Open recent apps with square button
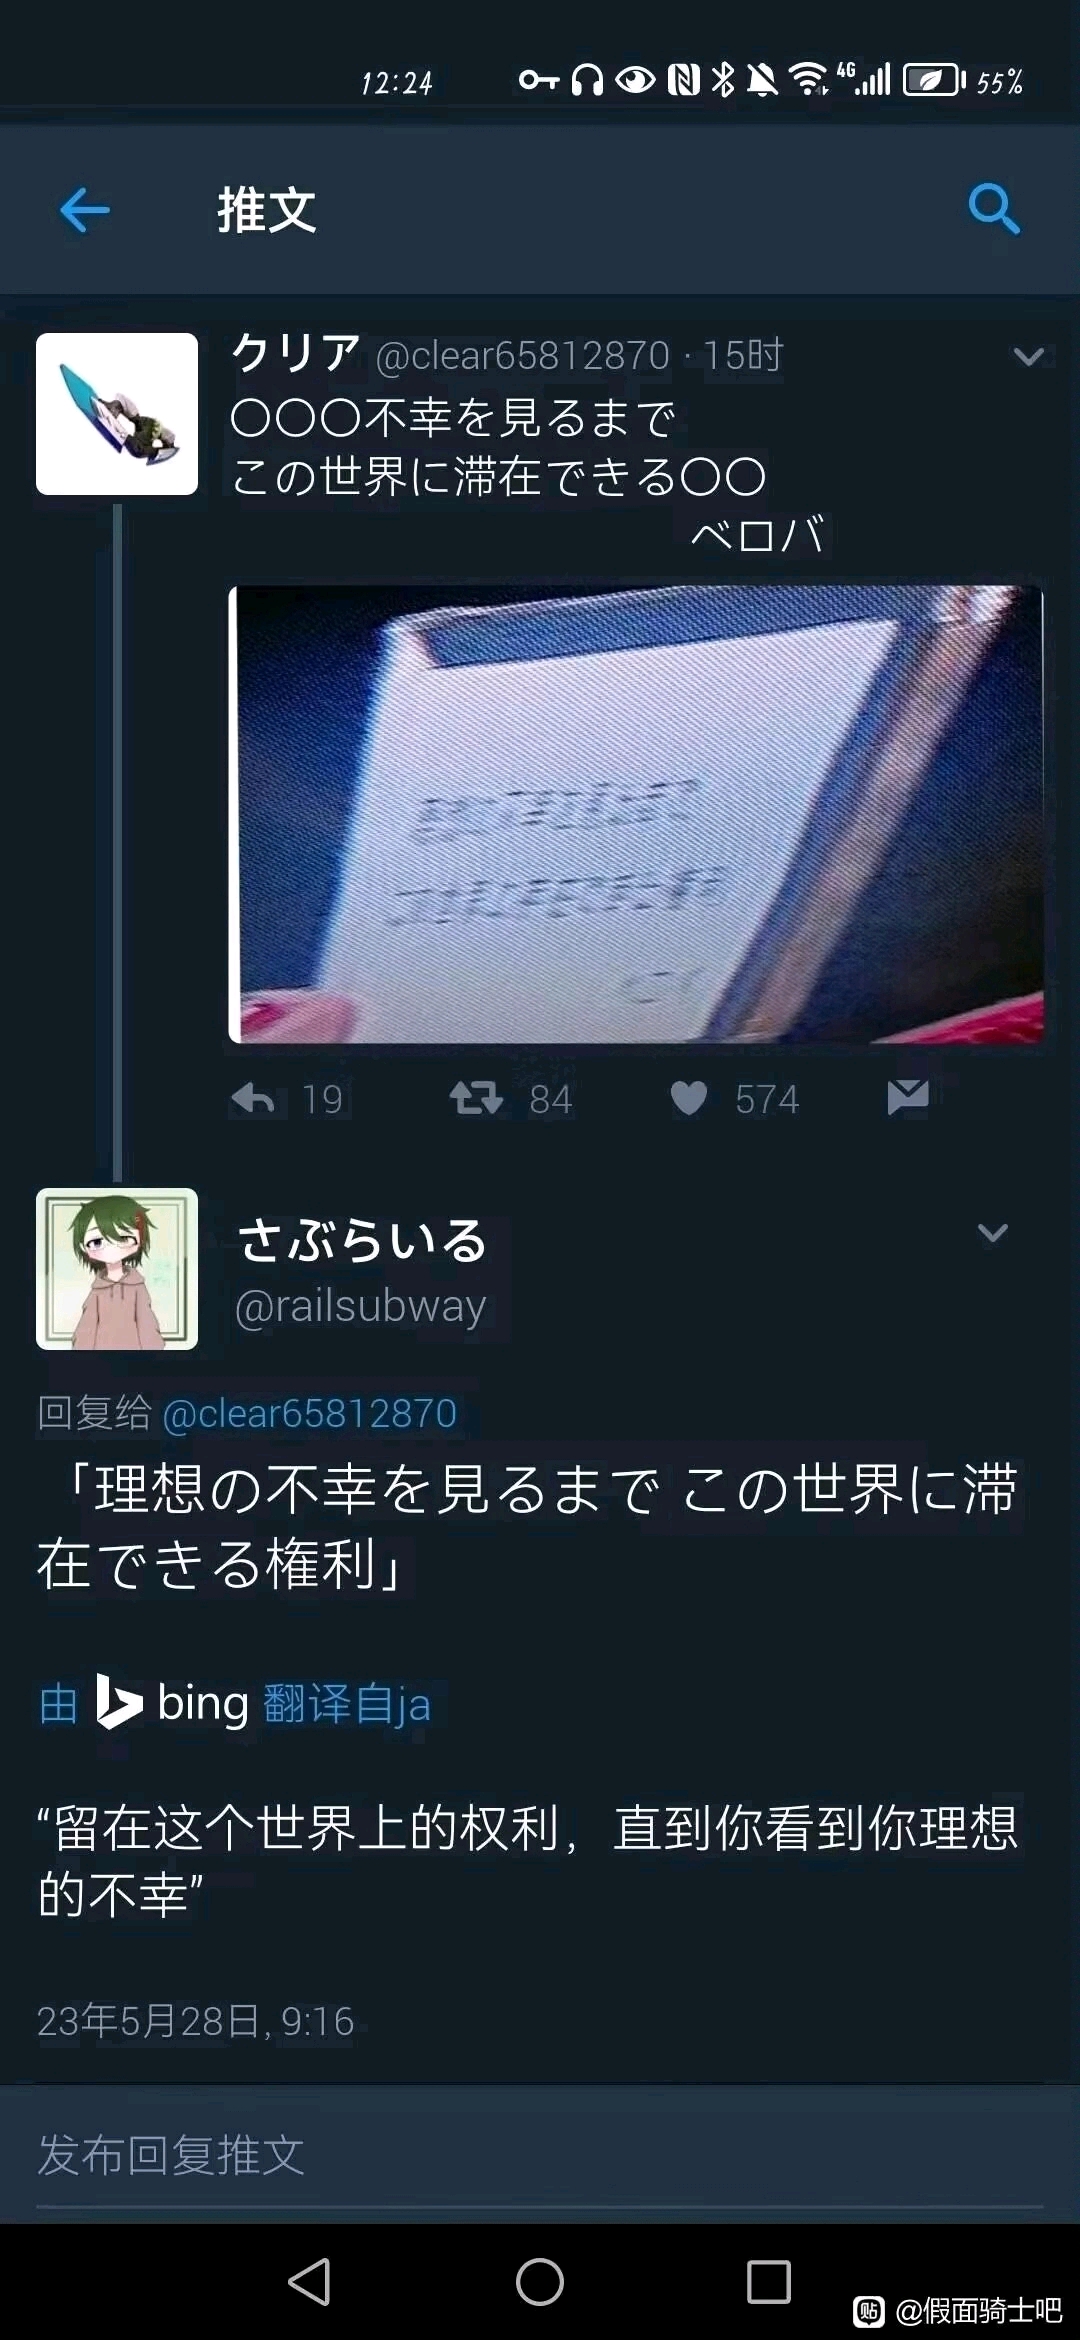Screen dimensions: 1080x2340 pyautogui.click(x=769, y=2282)
